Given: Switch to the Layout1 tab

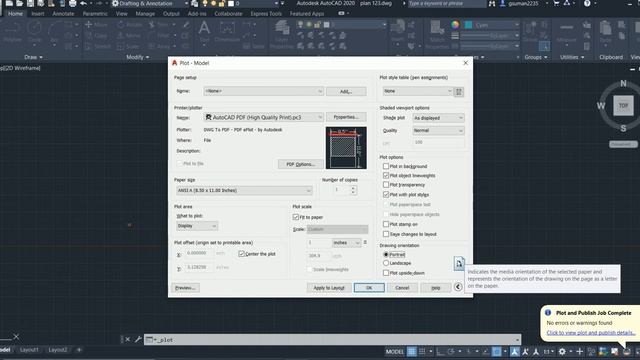Looking at the screenshot, I should (29, 350).
